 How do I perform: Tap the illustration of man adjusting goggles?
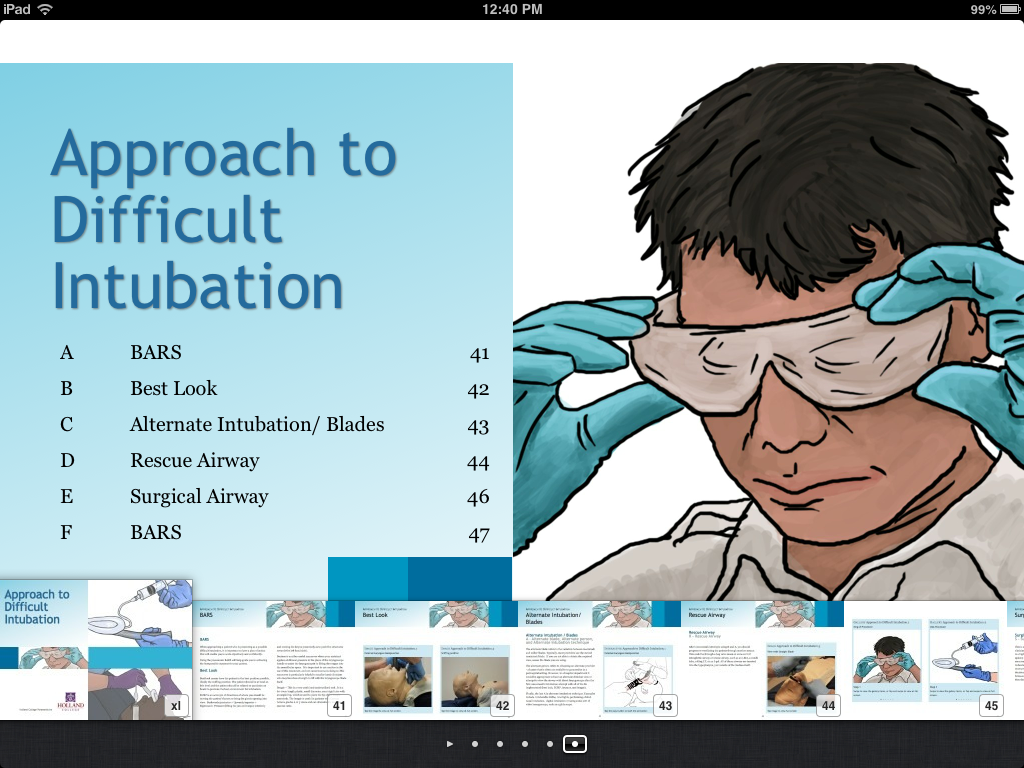point(768,331)
